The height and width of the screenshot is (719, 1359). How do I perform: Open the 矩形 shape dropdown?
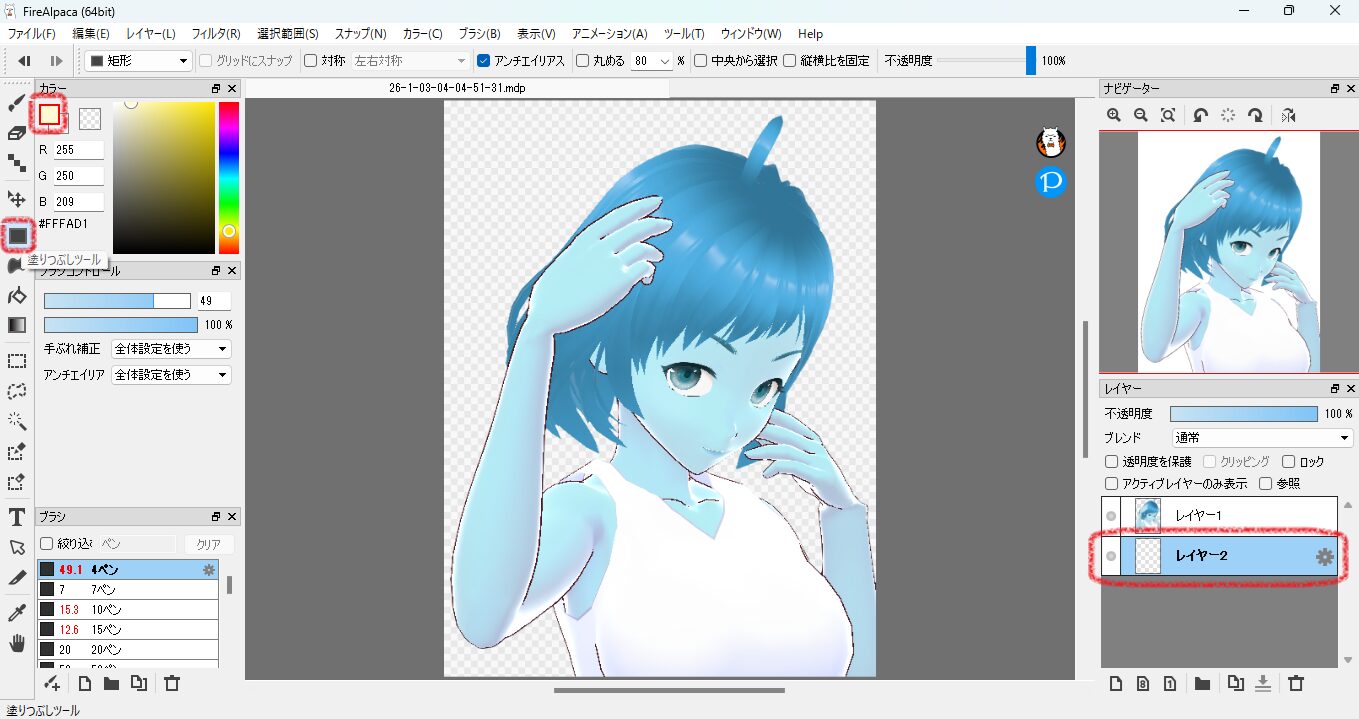pyautogui.click(x=139, y=61)
